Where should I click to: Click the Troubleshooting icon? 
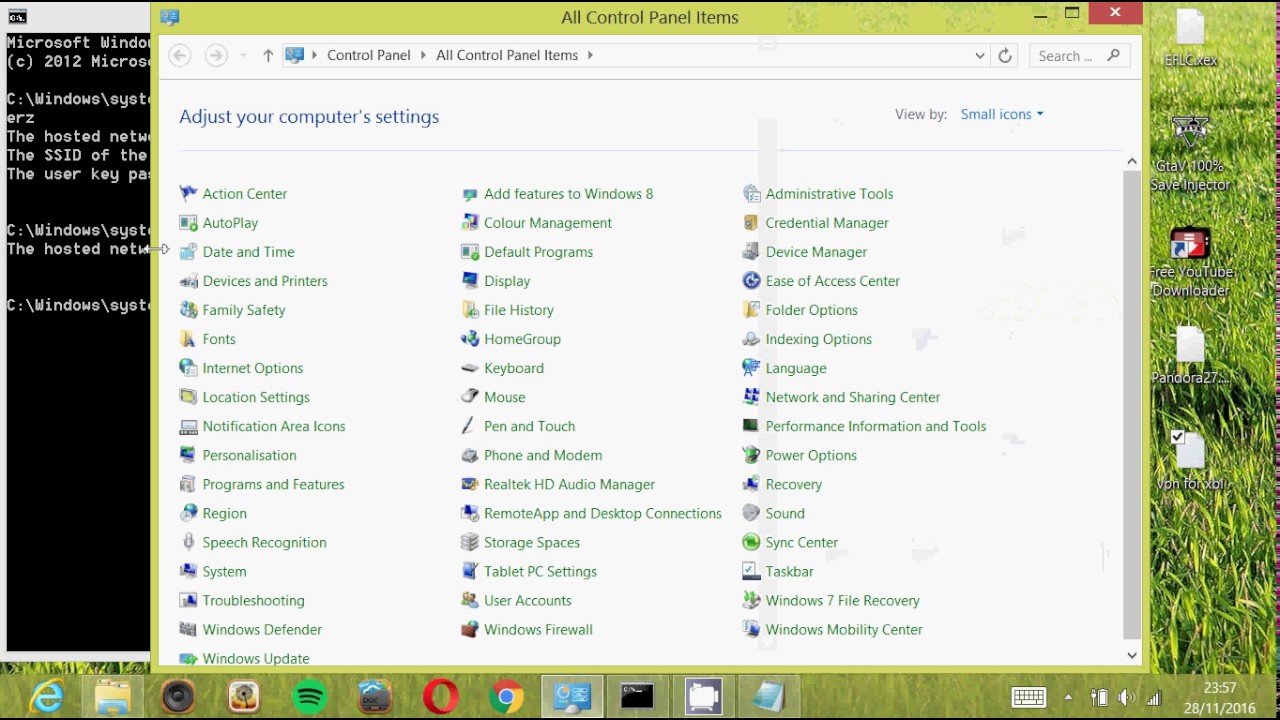pyautogui.click(x=188, y=600)
